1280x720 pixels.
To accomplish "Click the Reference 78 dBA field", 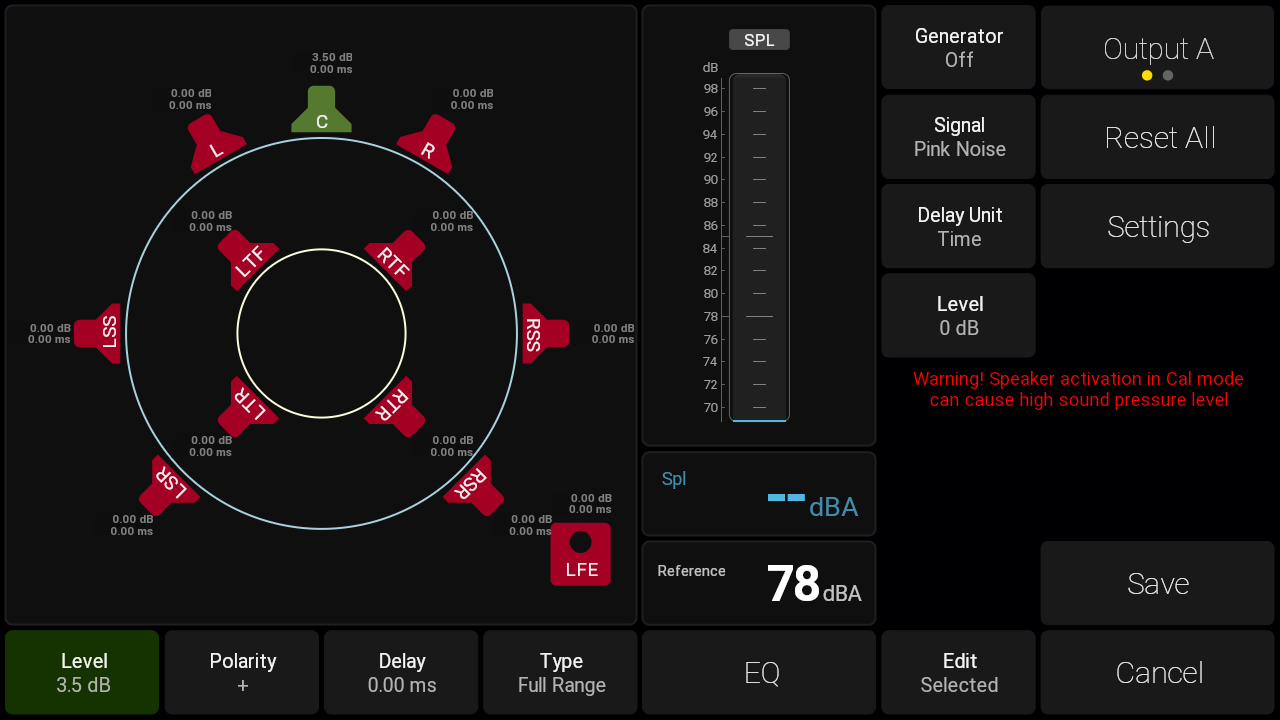I will point(758,583).
